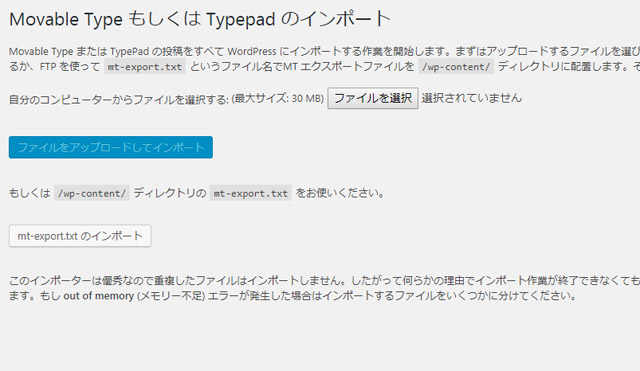Image resolution: width=640 pixels, height=371 pixels.
Task: Click the 最大サイズ: 30 MB label
Action: tap(278, 99)
